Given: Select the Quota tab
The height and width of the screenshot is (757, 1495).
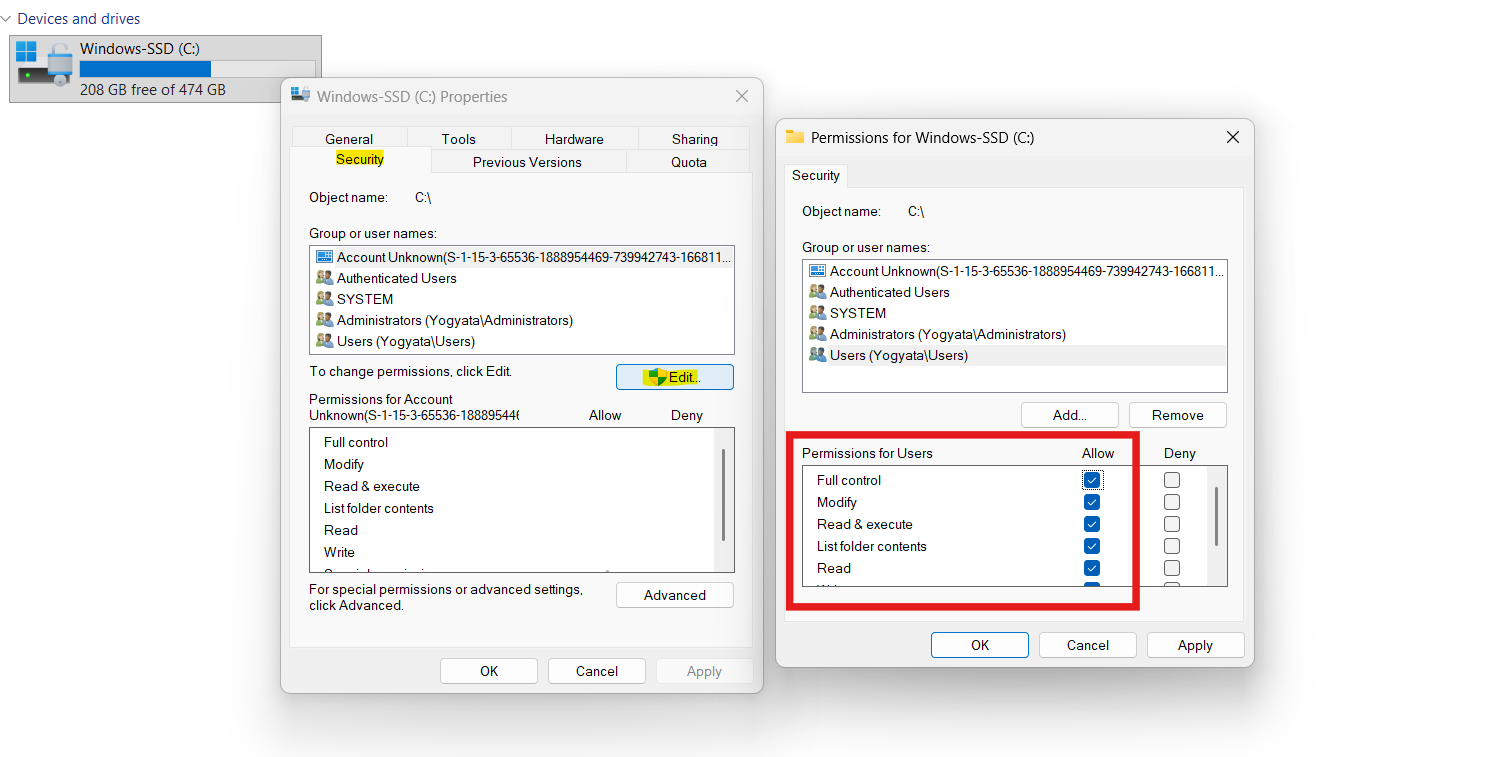Looking at the screenshot, I should tap(687, 161).
